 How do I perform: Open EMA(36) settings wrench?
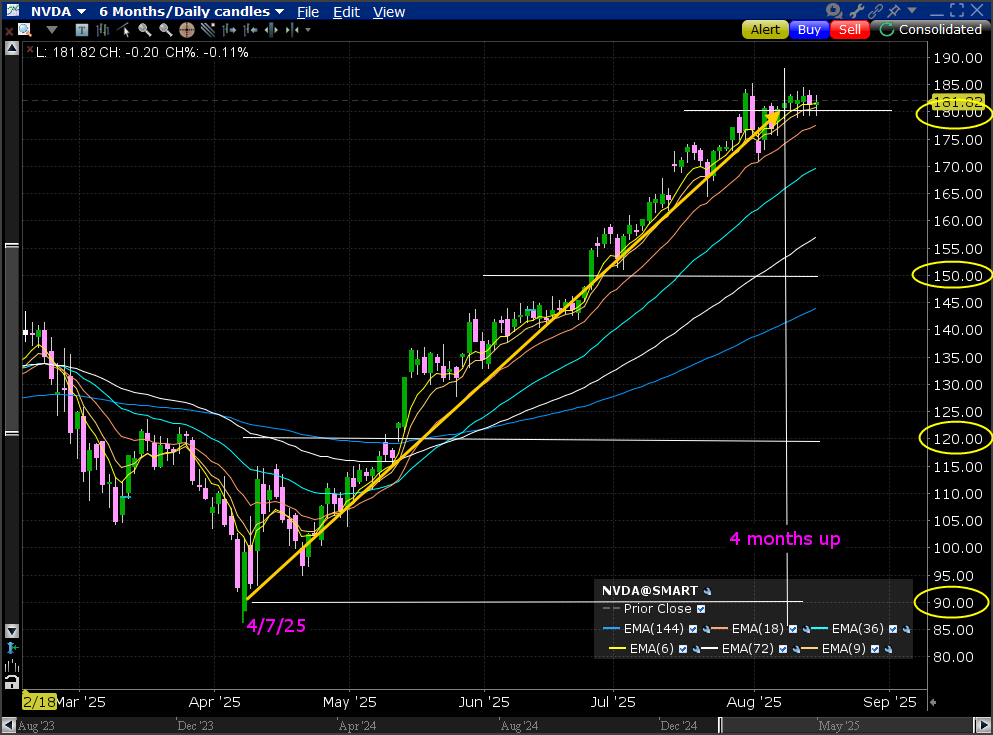pyautogui.click(x=906, y=629)
